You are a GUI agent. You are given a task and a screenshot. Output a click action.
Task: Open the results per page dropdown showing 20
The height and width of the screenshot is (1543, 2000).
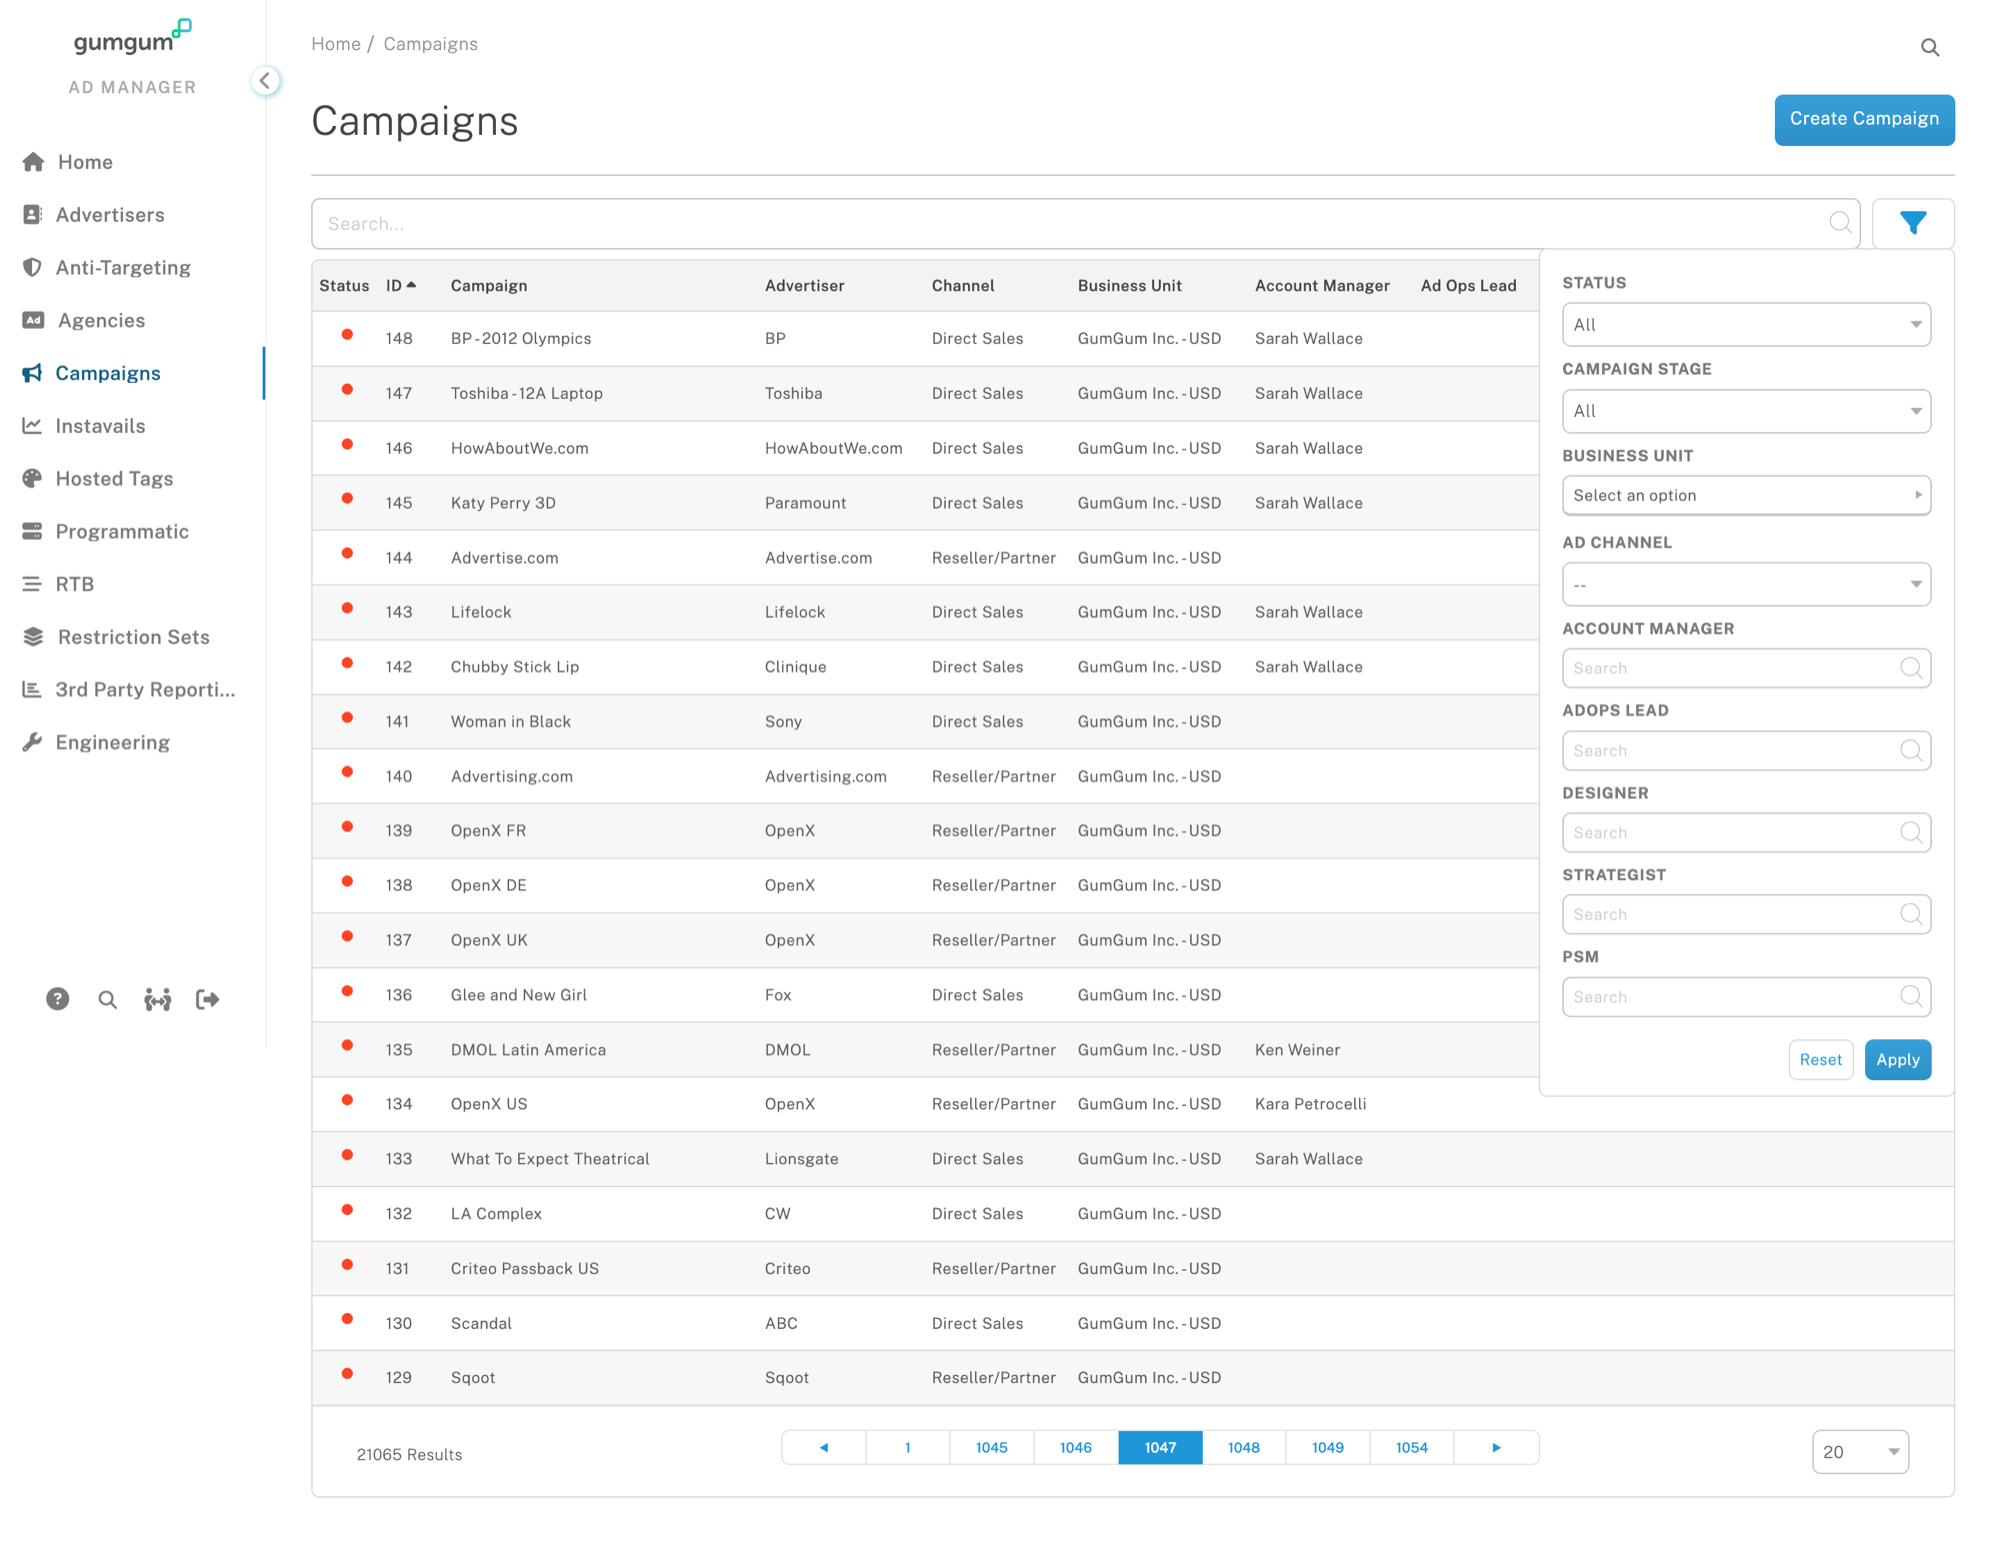click(1860, 1452)
